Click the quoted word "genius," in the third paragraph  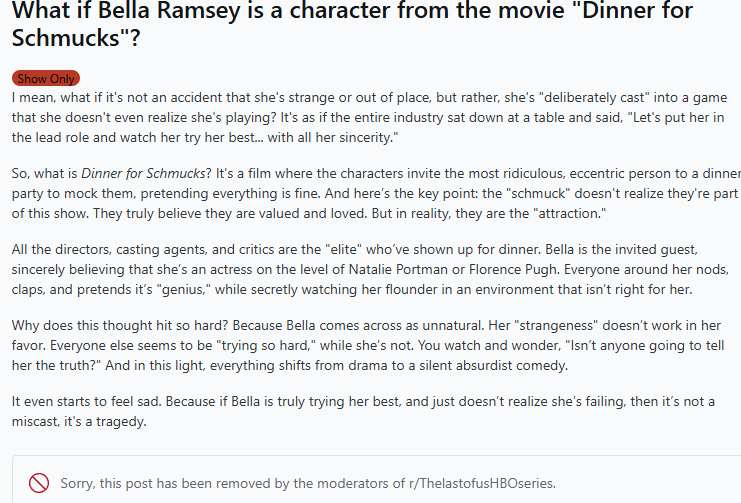pos(184,289)
